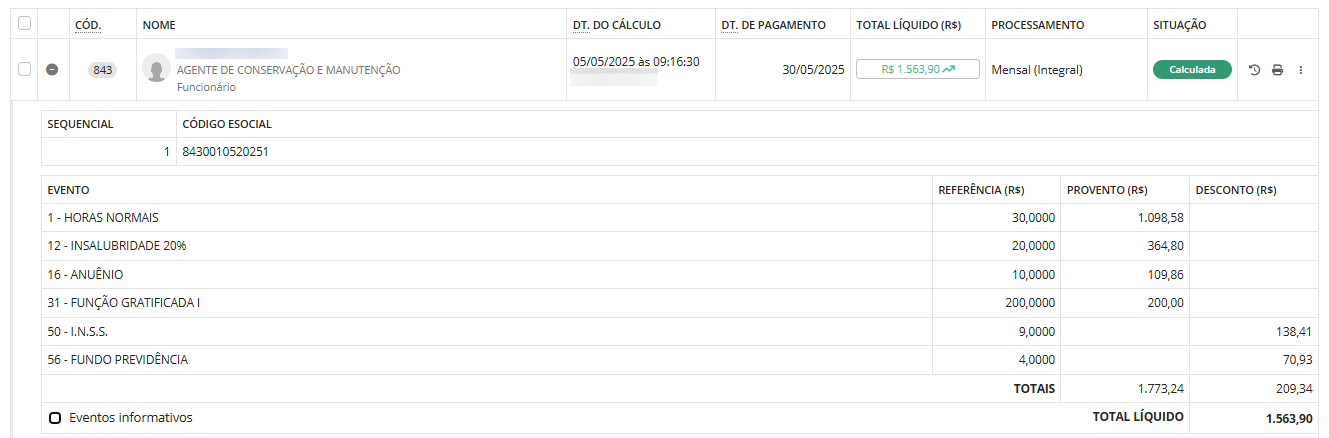Click the trending arrow in net total
Viewport: 1329px width, 438px height.
click(x=948, y=70)
